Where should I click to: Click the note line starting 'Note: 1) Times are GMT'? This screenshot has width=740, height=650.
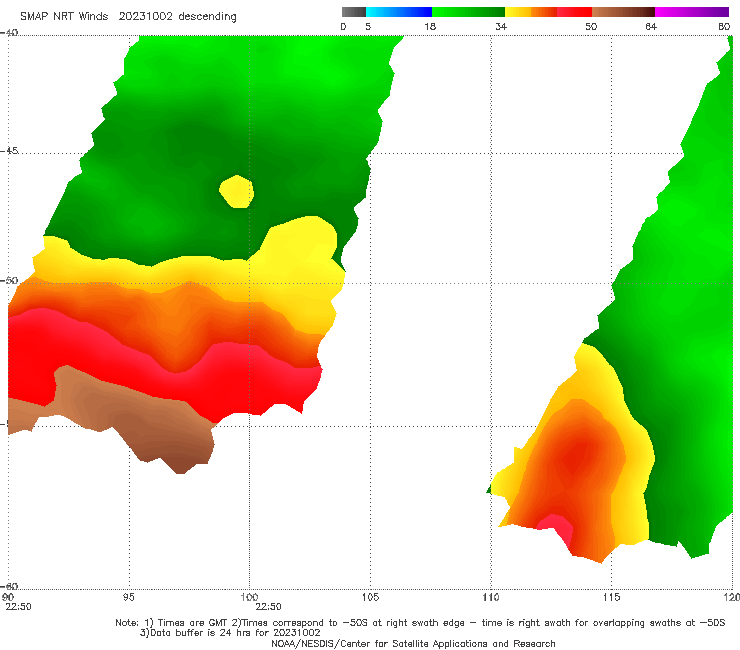click(420, 623)
